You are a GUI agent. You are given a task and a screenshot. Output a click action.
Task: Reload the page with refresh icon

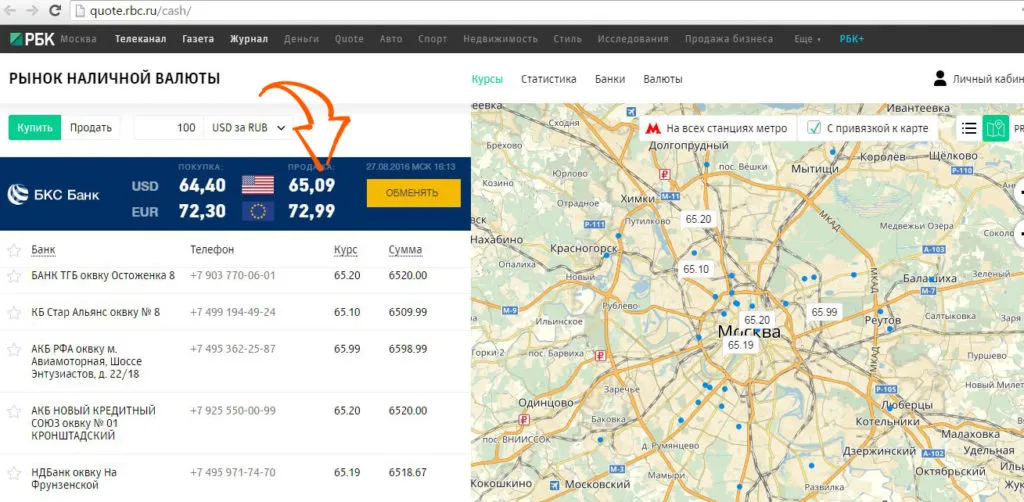pyautogui.click(x=56, y=10)
